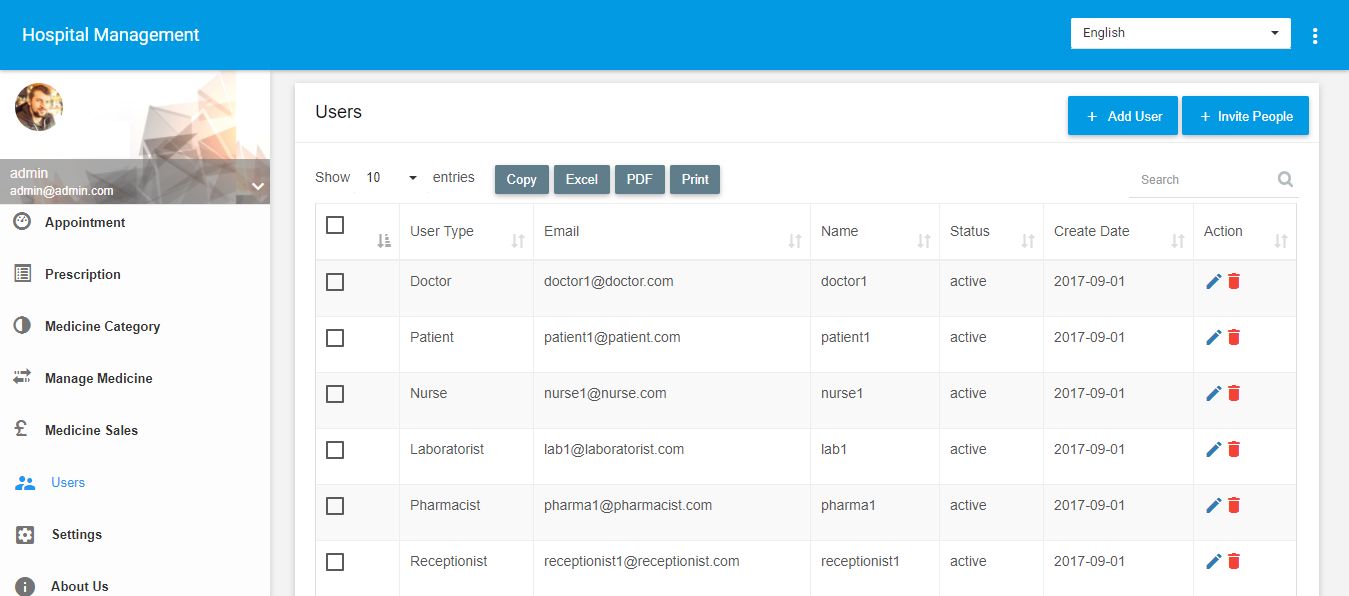Edit the patient1 user with pencil icon
This screenshot has height=596, width=1349.
pos(1214,338)
